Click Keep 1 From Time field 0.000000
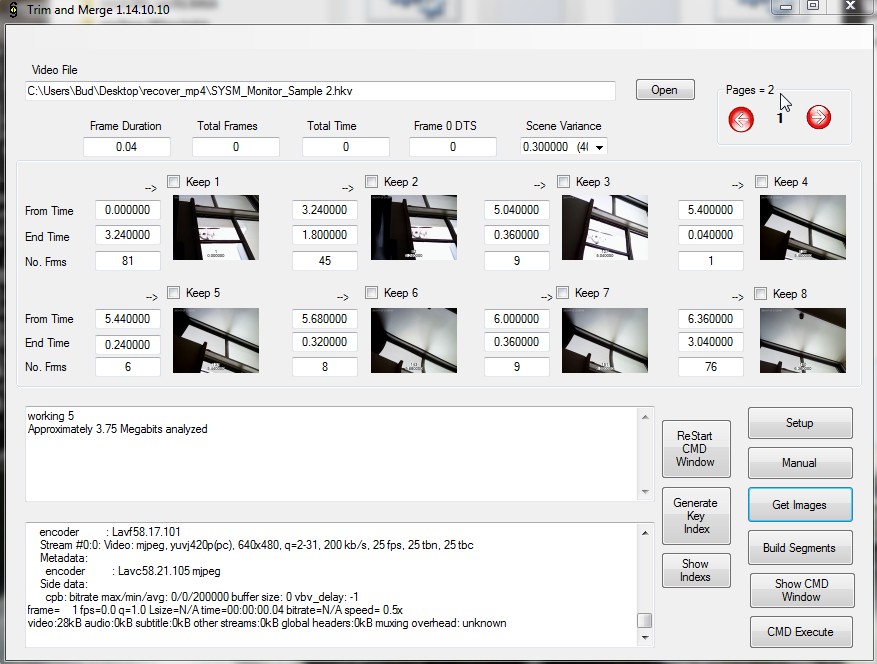Image resolution: width=877 pixels, height=664 pixels. click(x=128, y=210)
